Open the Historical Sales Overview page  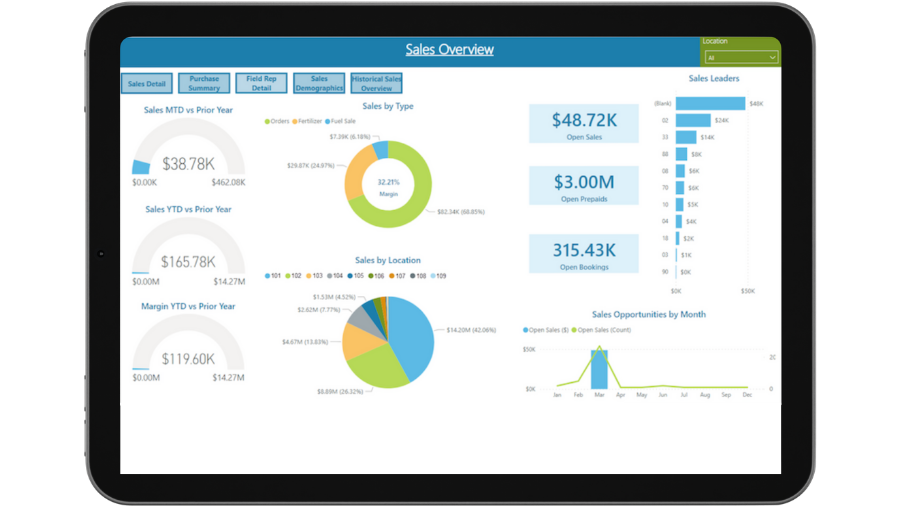coord(377,84)
